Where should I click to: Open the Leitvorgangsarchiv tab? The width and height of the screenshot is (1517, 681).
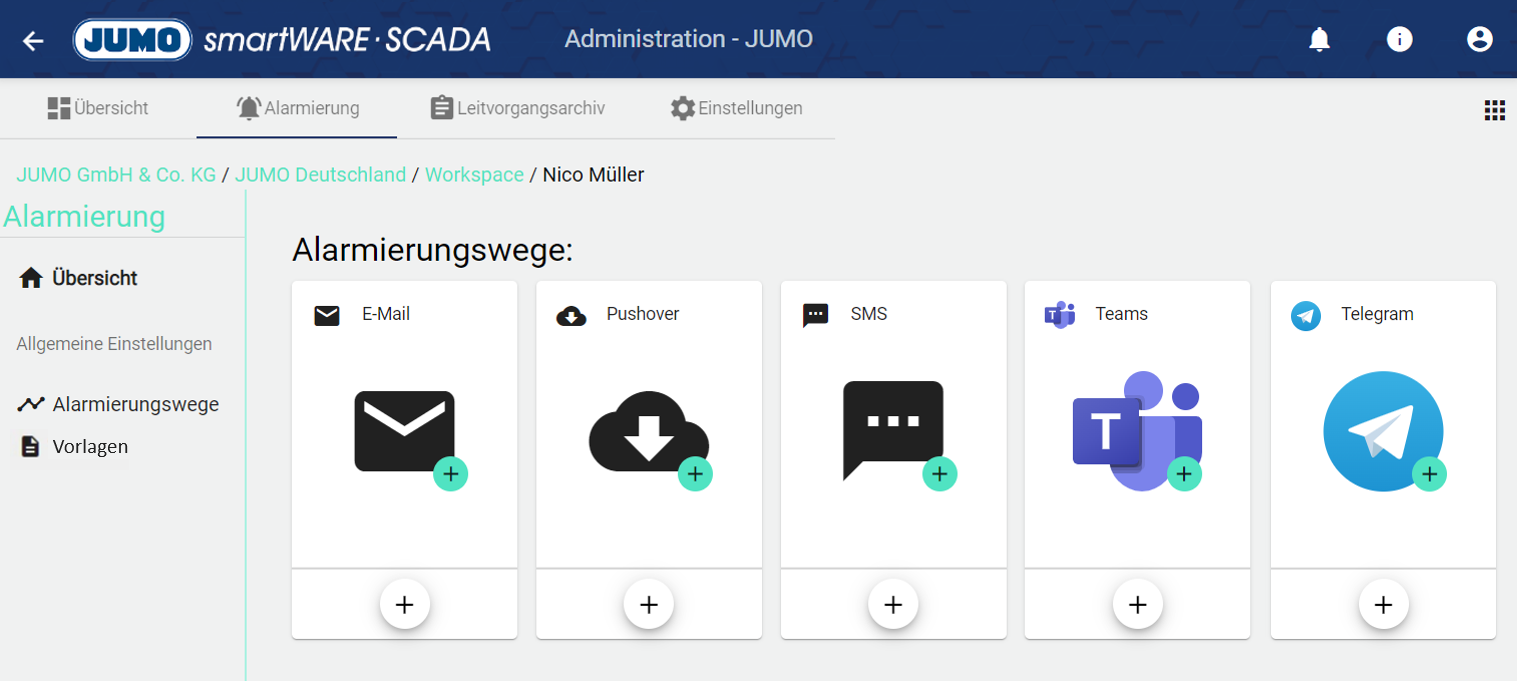pos(517,108)
